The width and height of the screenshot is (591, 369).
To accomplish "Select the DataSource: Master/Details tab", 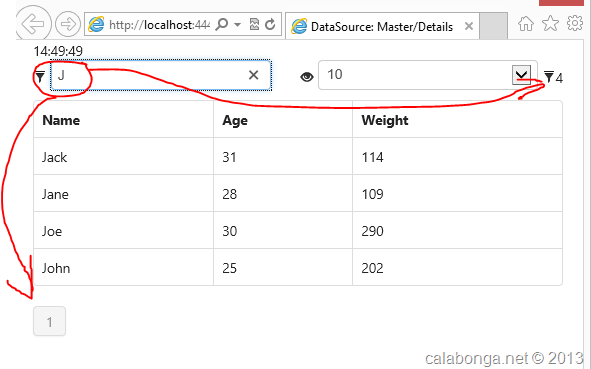I will [x=382, y=26].
